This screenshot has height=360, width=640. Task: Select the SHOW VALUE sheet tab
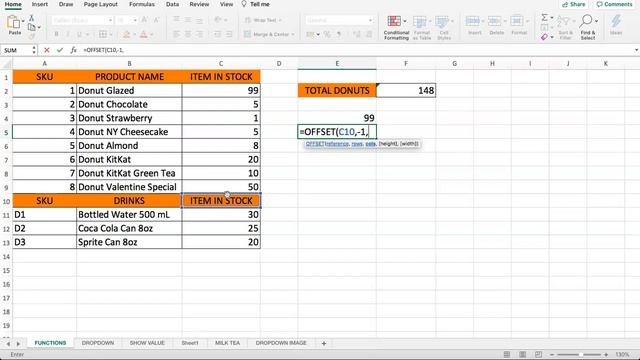147,343
